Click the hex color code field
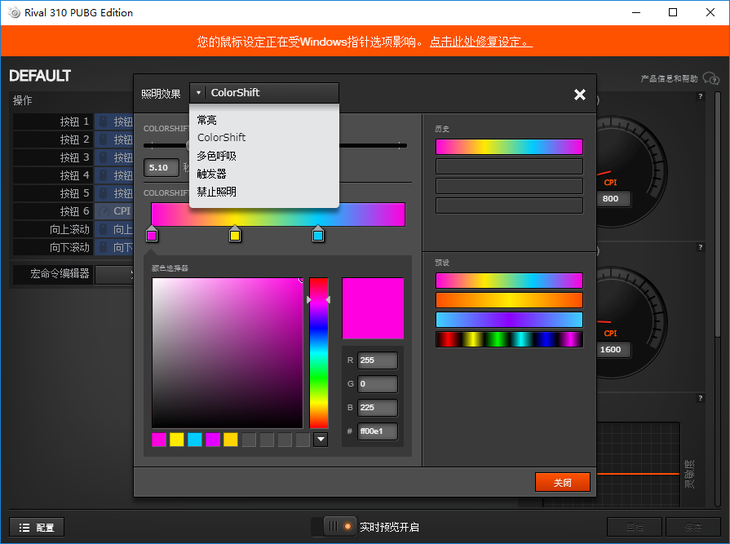The width and height of the screenshot is (730, 544). point(377,431)
